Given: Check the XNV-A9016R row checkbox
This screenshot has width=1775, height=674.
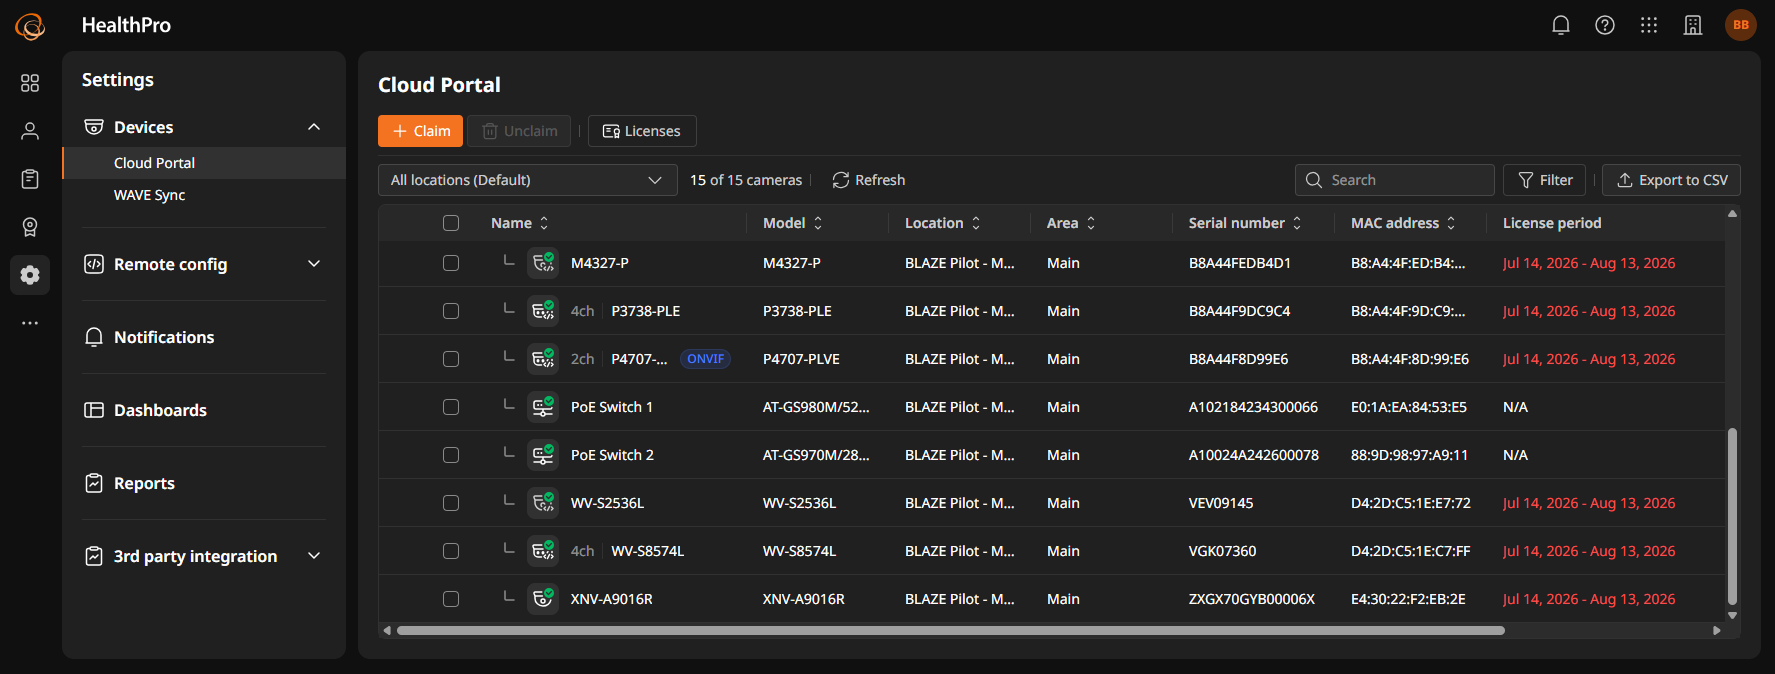Looking at the screenshot, I should [x=451, y=599].
